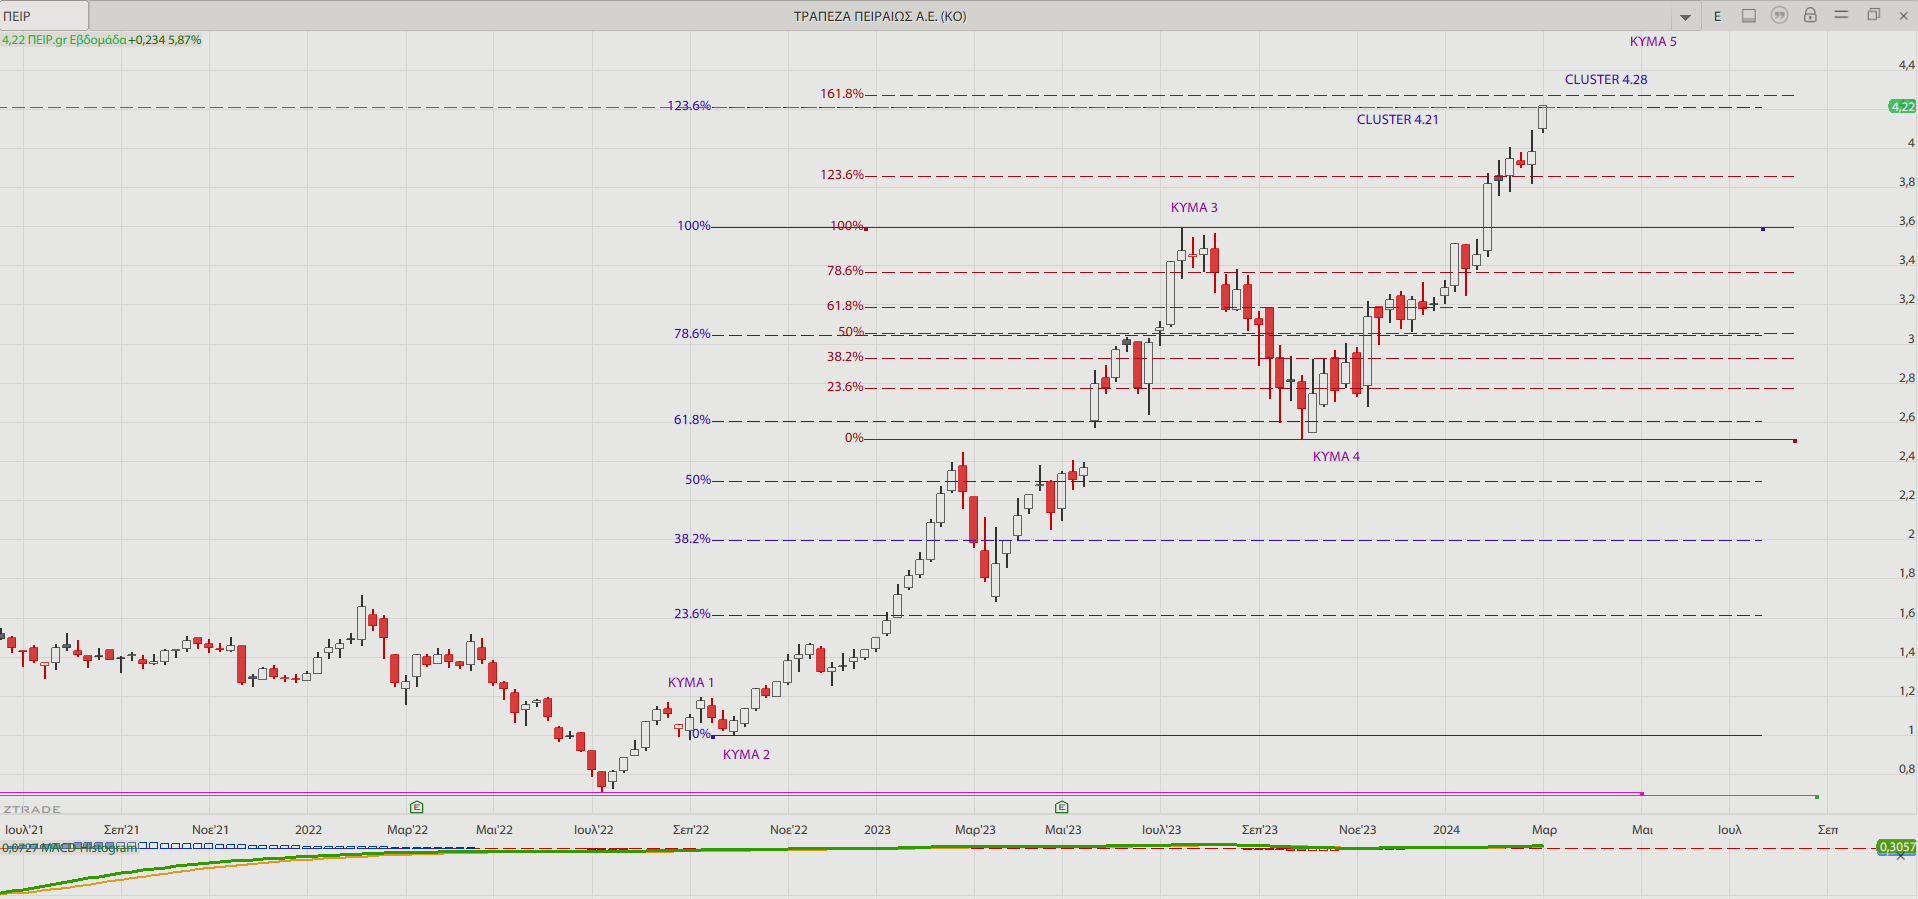Click the E events icon in title bar
Image resolution: width=1918 pixels, height=899 pixels.
pyautogui.click(x=1718, y=16)
